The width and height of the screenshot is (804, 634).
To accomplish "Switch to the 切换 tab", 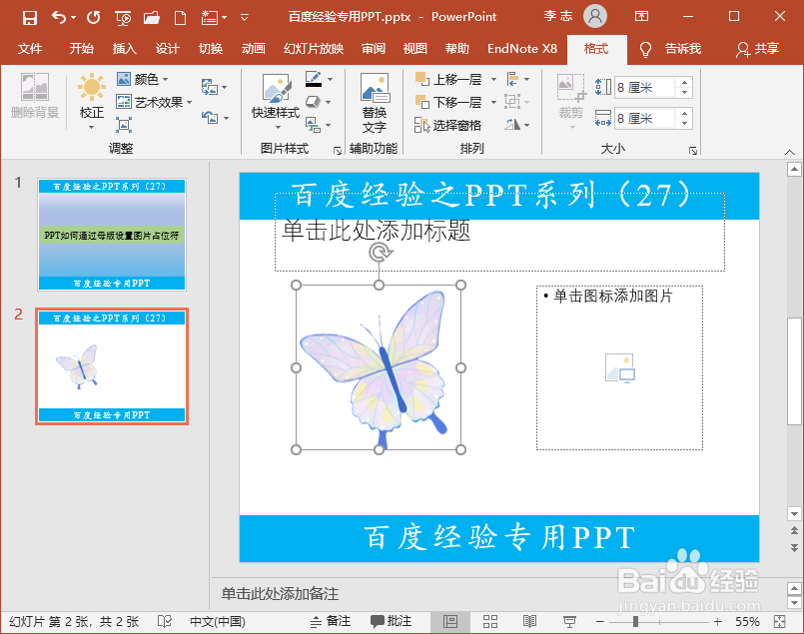I will click(x=211, y=49).
